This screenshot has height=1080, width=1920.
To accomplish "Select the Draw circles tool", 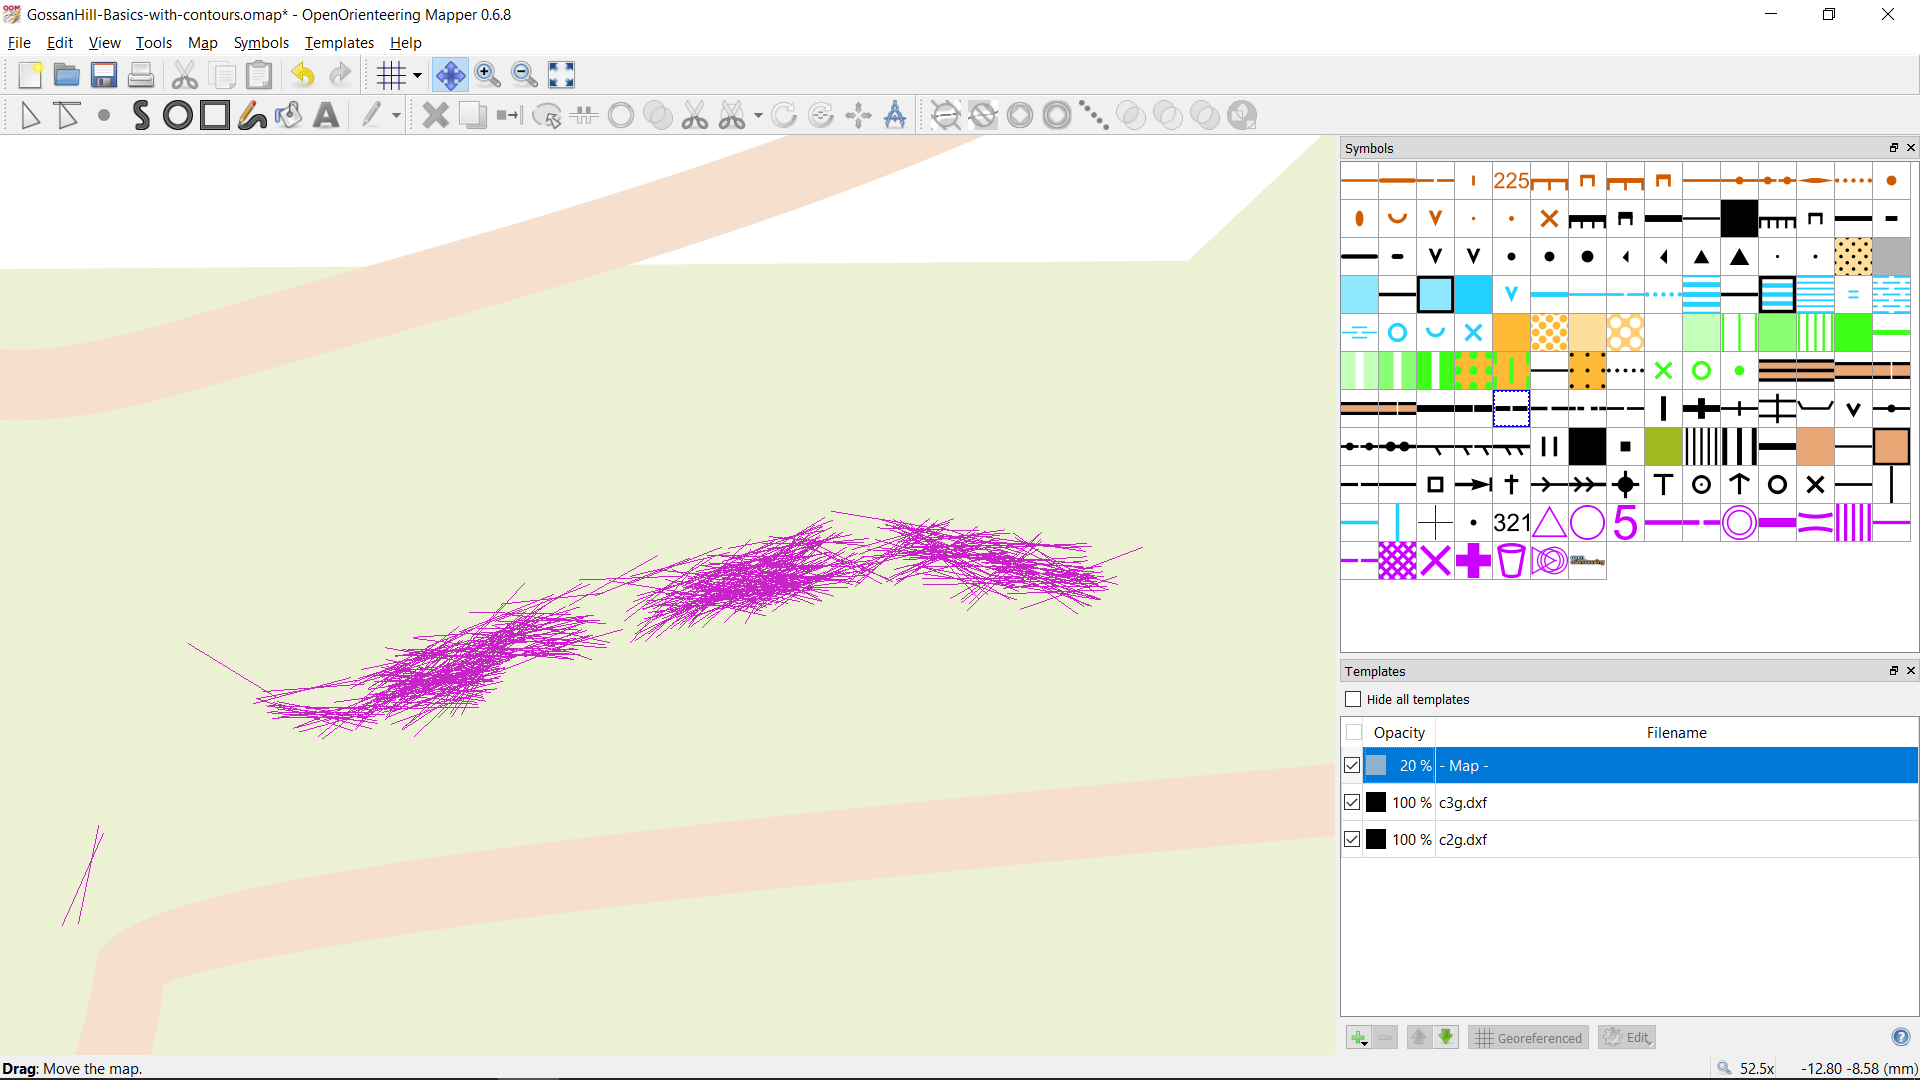I will point(178,116).
